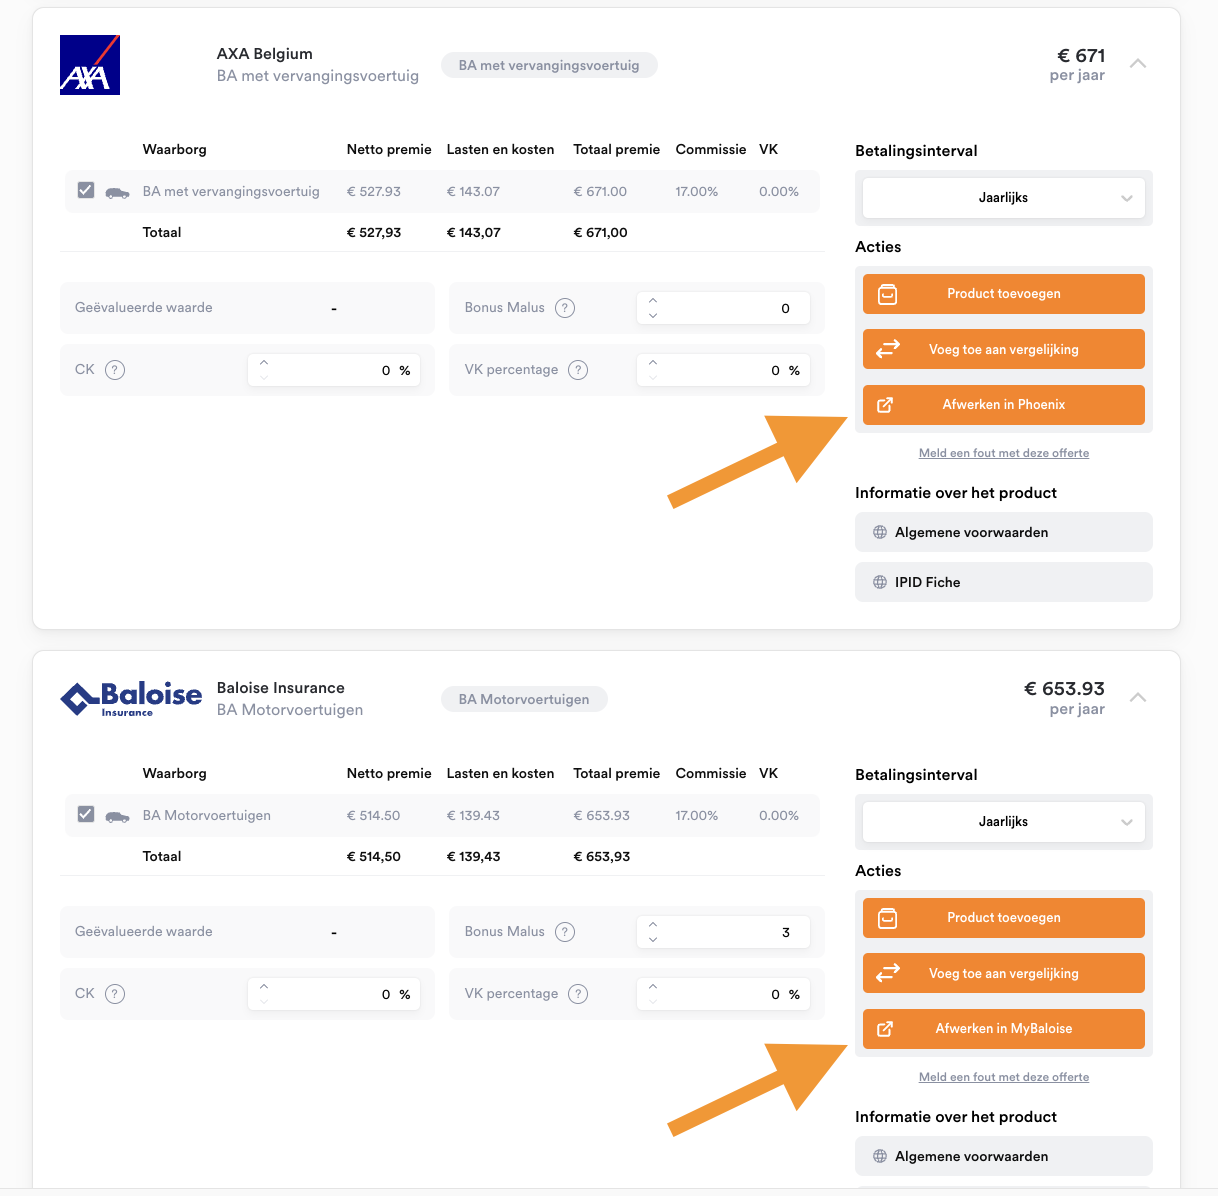Uncheck BA met vervangingsvoertuig coverage checkbox
The image size is (1218, 1196).
coord(86,190)
